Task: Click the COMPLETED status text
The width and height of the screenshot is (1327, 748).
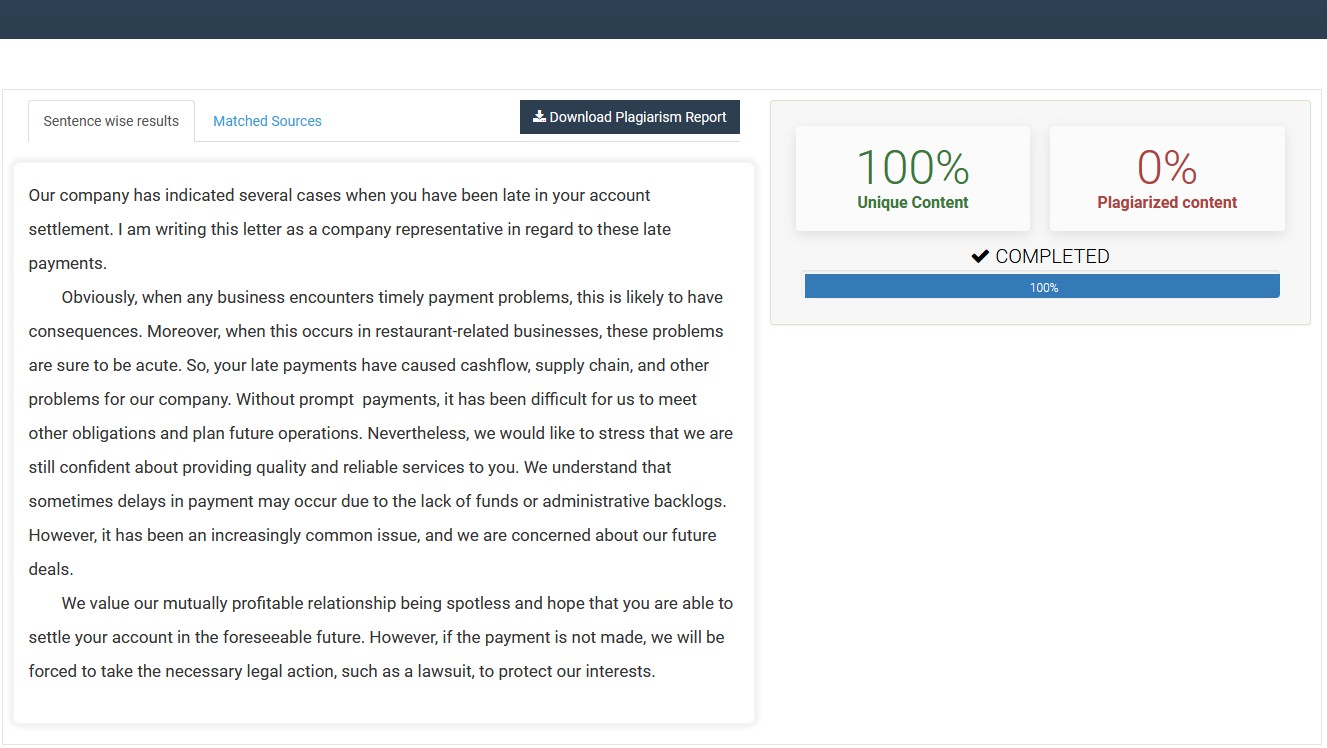Action: click(1052, 257)
